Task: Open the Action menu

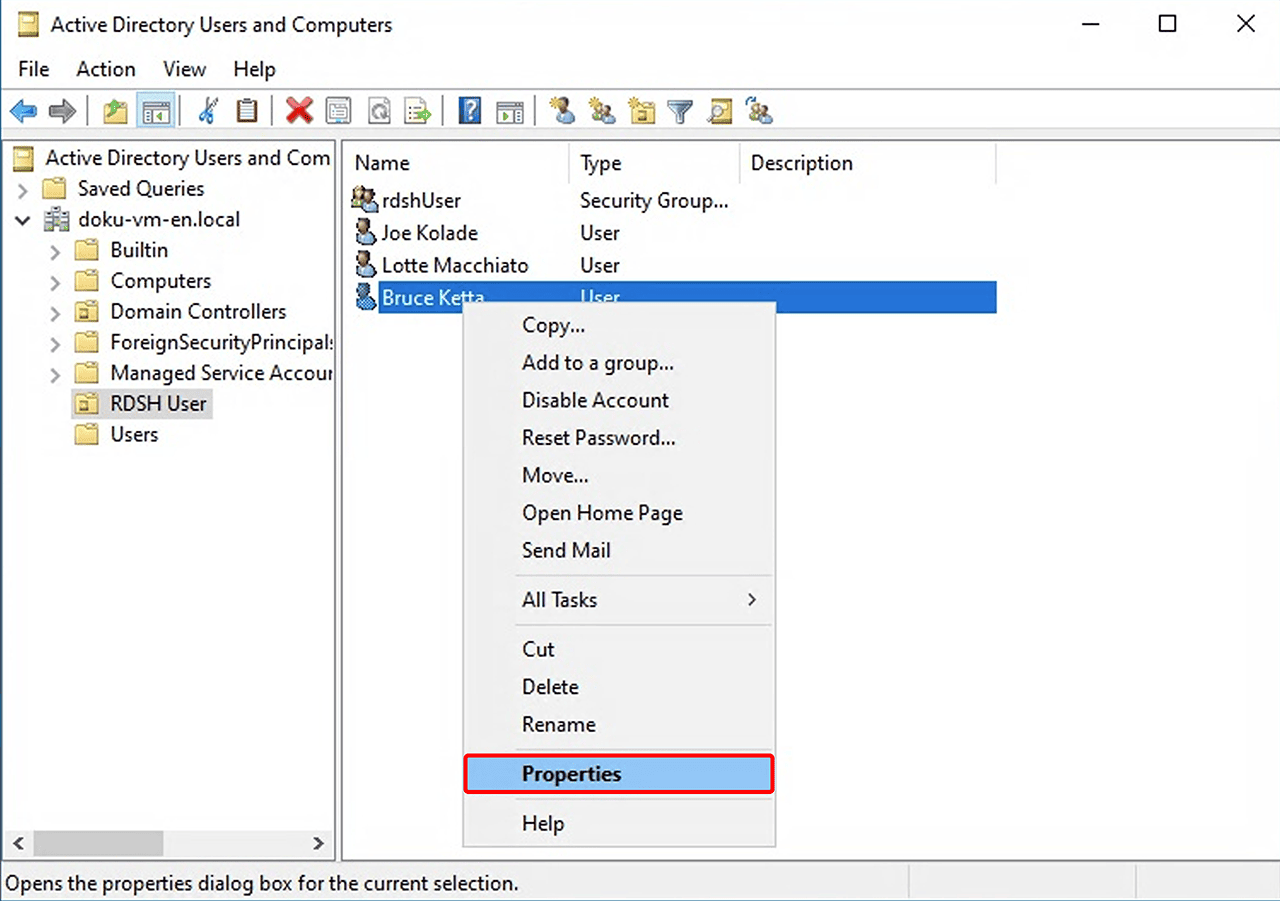Action: coord(105,69)
